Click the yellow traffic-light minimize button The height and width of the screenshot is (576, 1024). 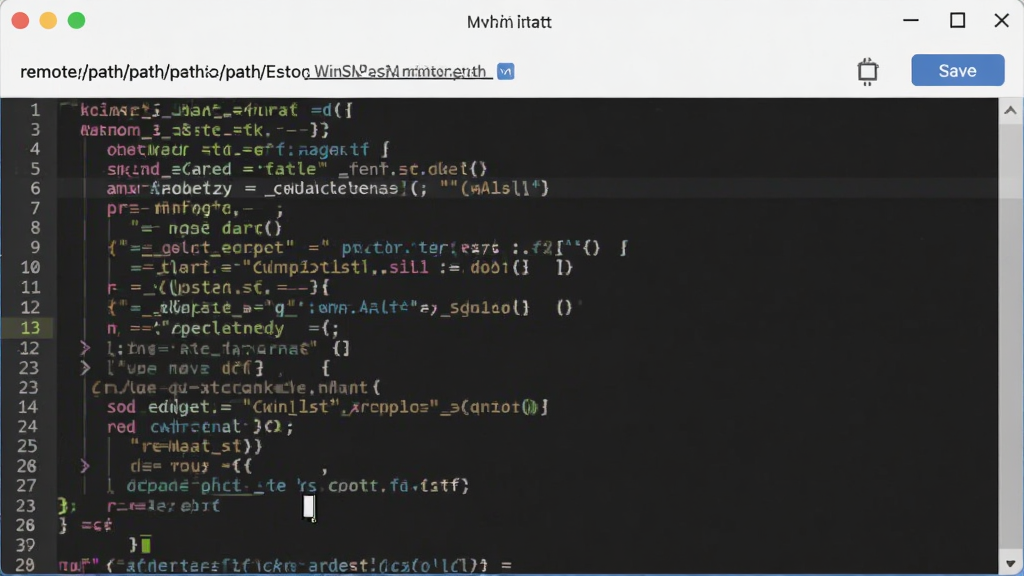click(x=48, y=21)
